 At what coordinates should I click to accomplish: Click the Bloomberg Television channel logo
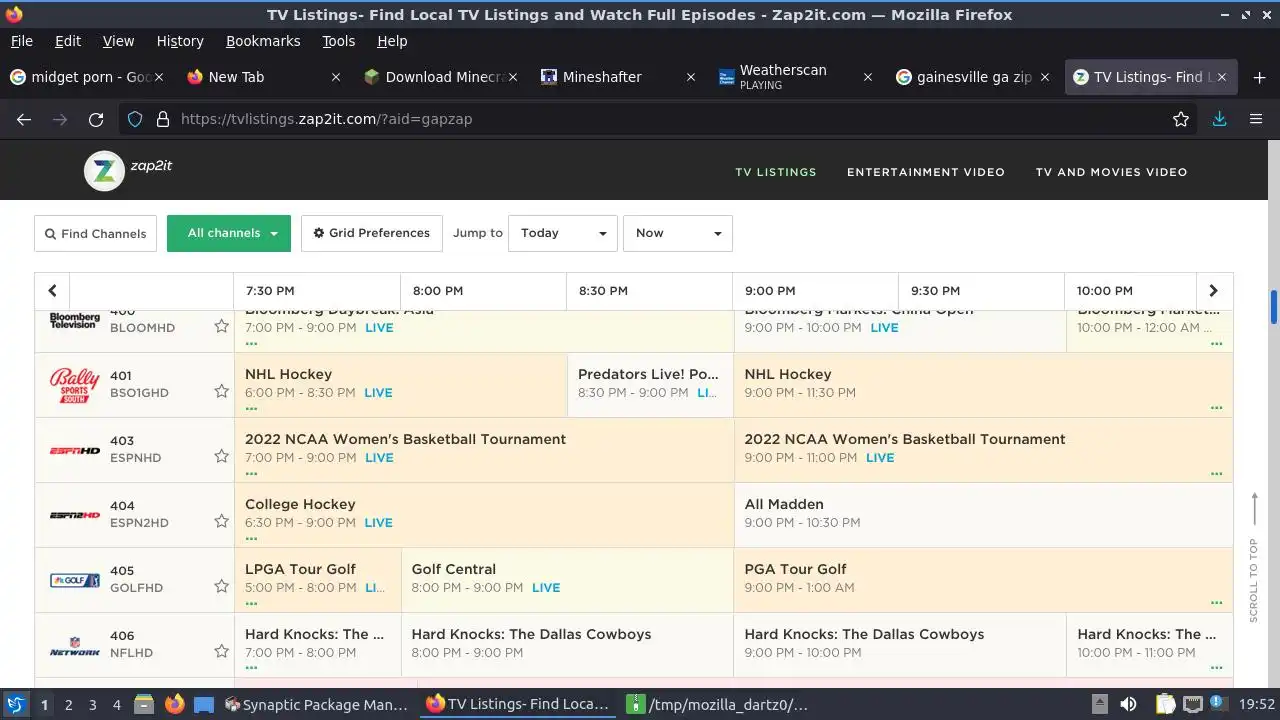(75, 320)
